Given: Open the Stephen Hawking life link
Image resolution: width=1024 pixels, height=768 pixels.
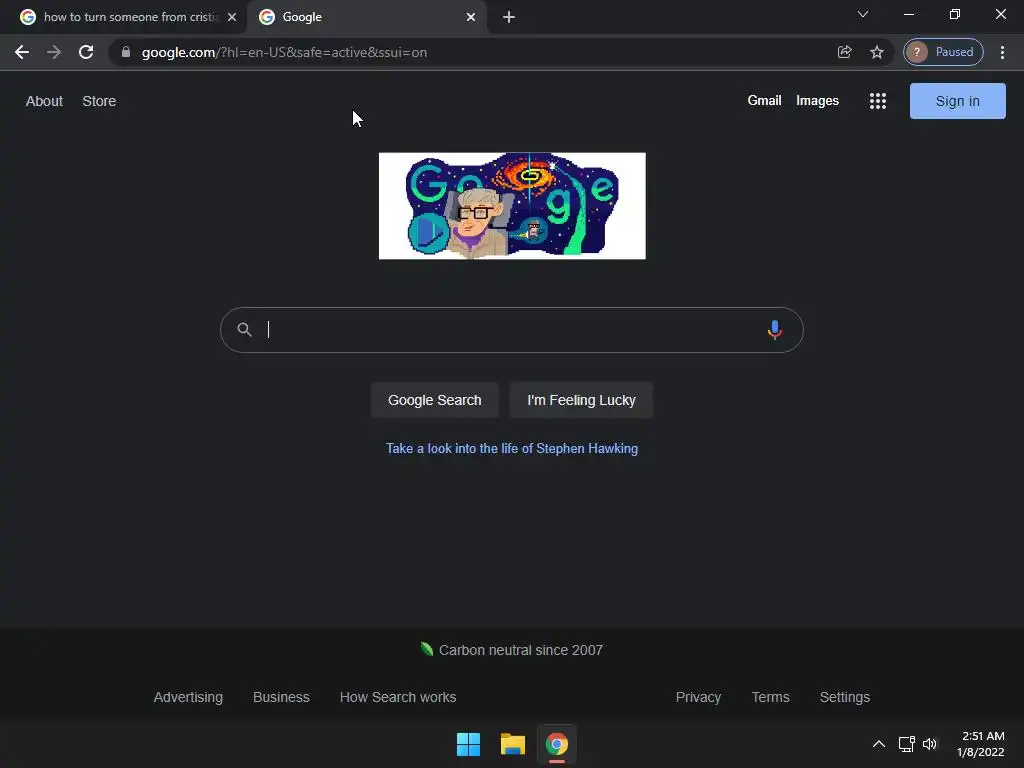Looking at the screenshot, I should [512, 449].
